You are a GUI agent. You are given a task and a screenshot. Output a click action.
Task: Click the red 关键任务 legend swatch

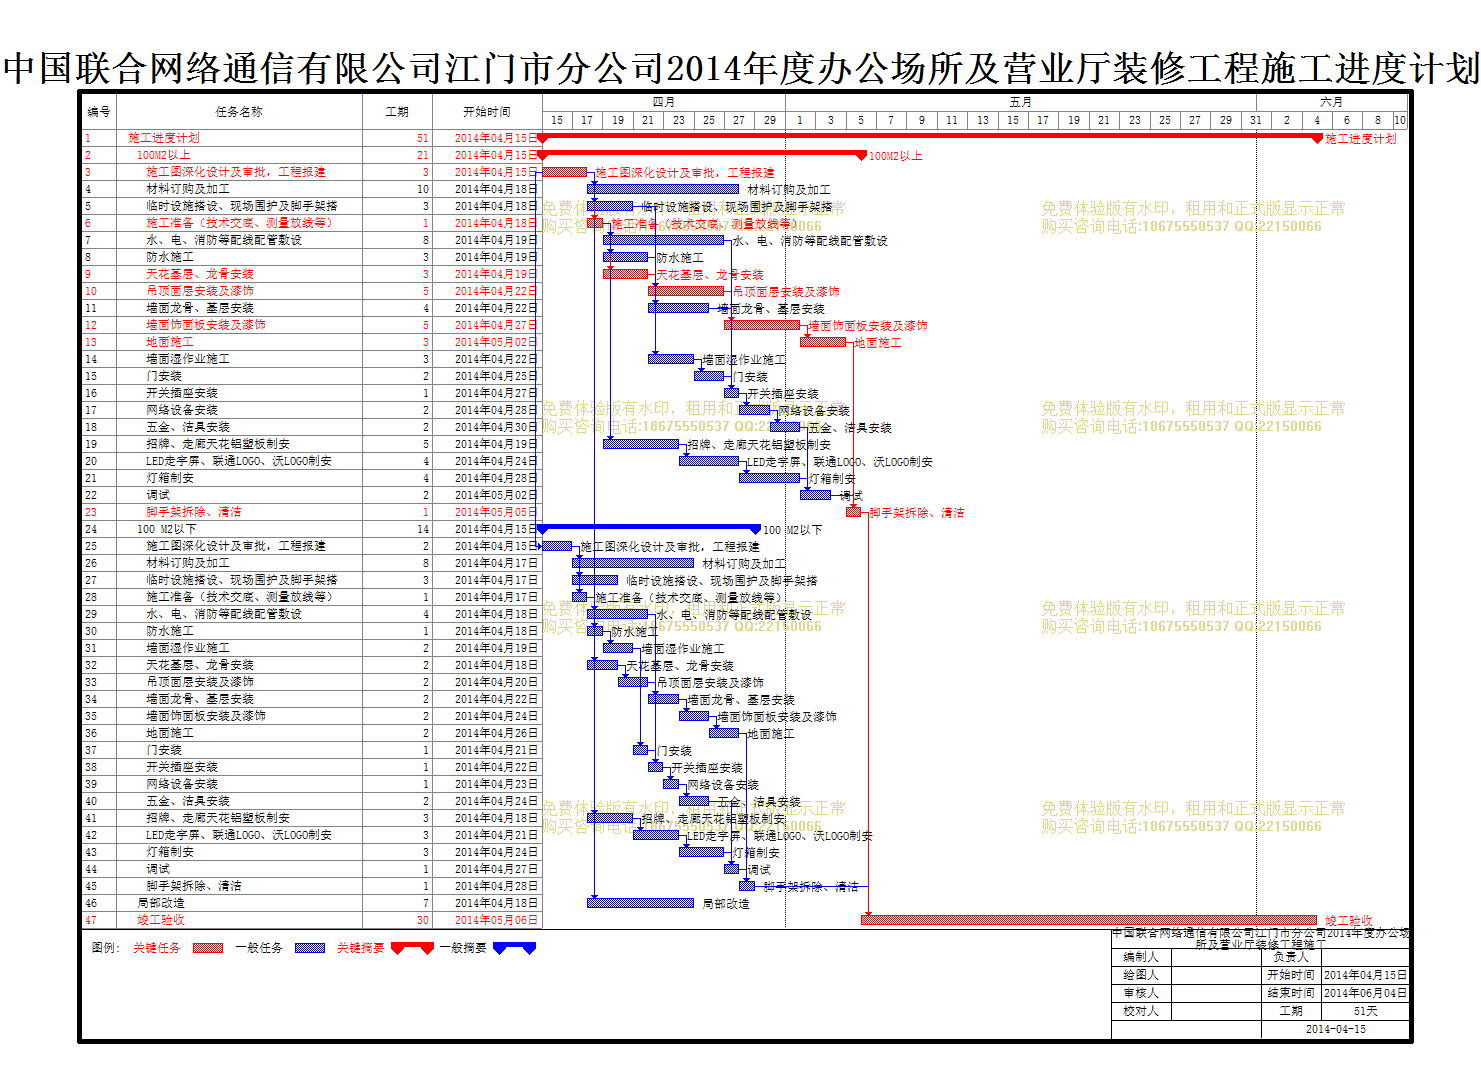[x=207, y=948]
